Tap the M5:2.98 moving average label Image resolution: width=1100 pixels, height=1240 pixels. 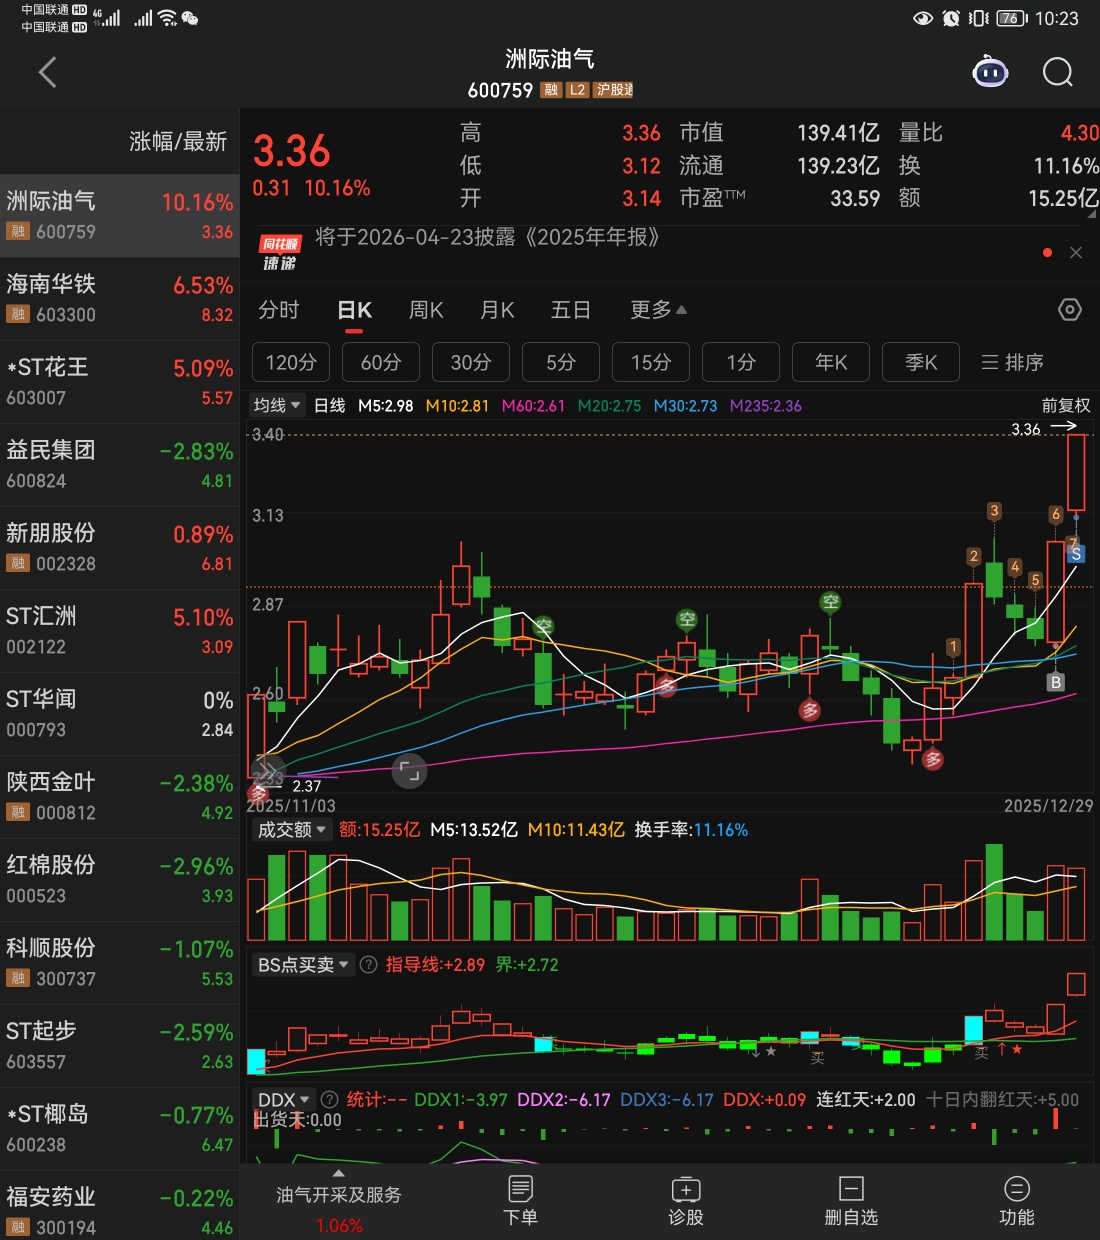pyautogui.click(x=386, y=405)
